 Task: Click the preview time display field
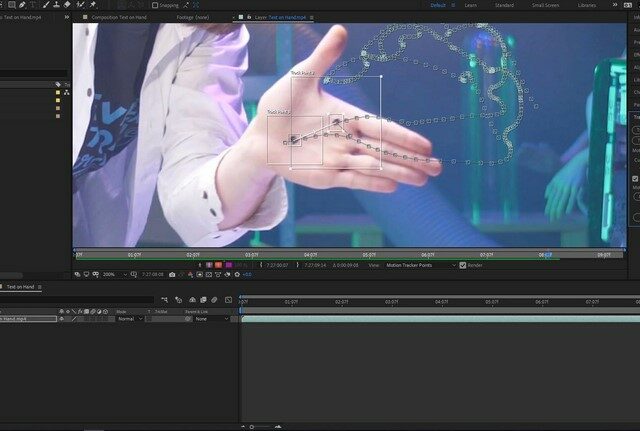tap(152, 274)
